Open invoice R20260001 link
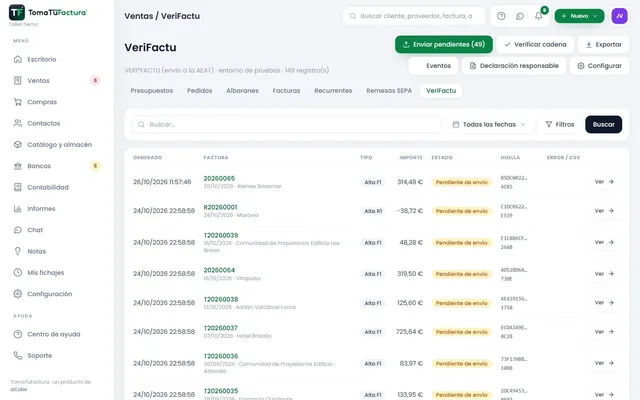This screenshot has height=400, width=640. 220,207
